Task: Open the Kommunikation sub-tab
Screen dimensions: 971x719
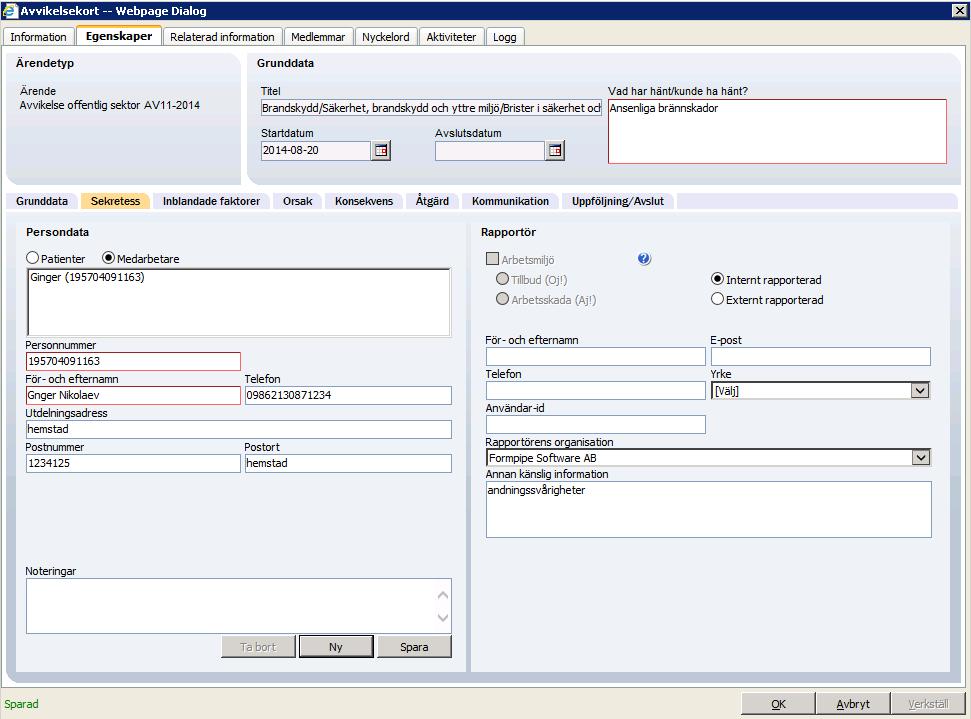Action: click(x=510, y=201)
